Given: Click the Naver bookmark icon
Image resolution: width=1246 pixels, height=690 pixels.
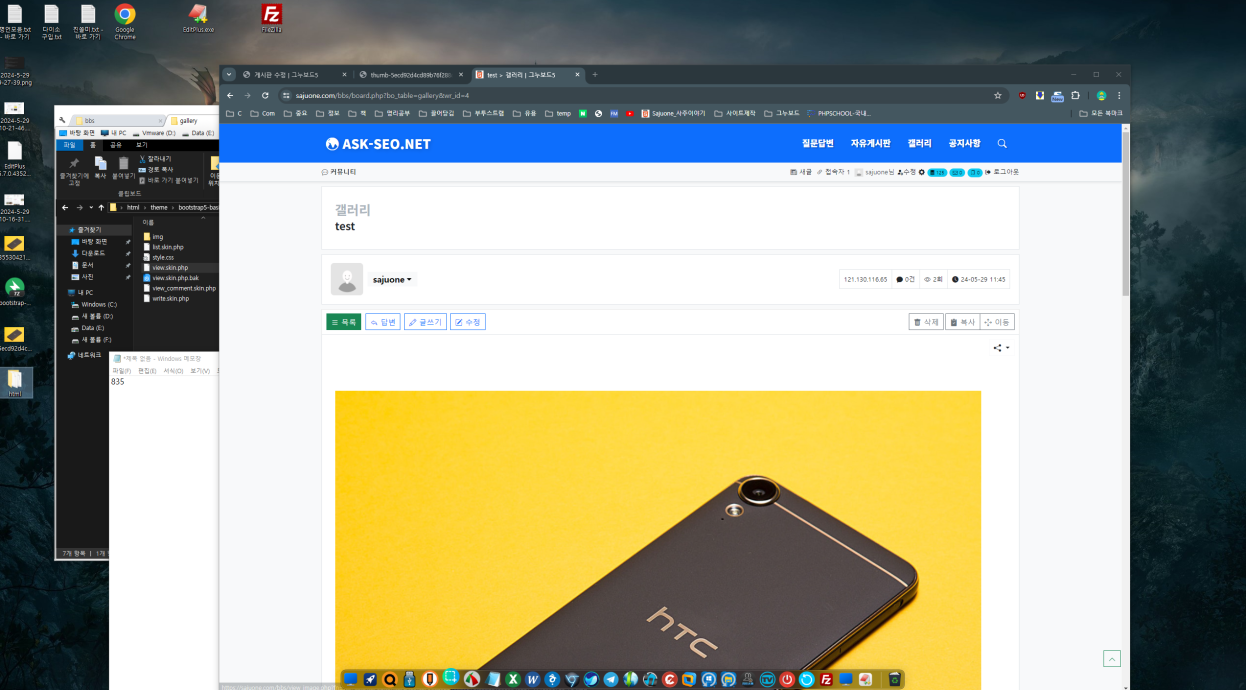Looking at the screenshot, I should tap(583, 113).
